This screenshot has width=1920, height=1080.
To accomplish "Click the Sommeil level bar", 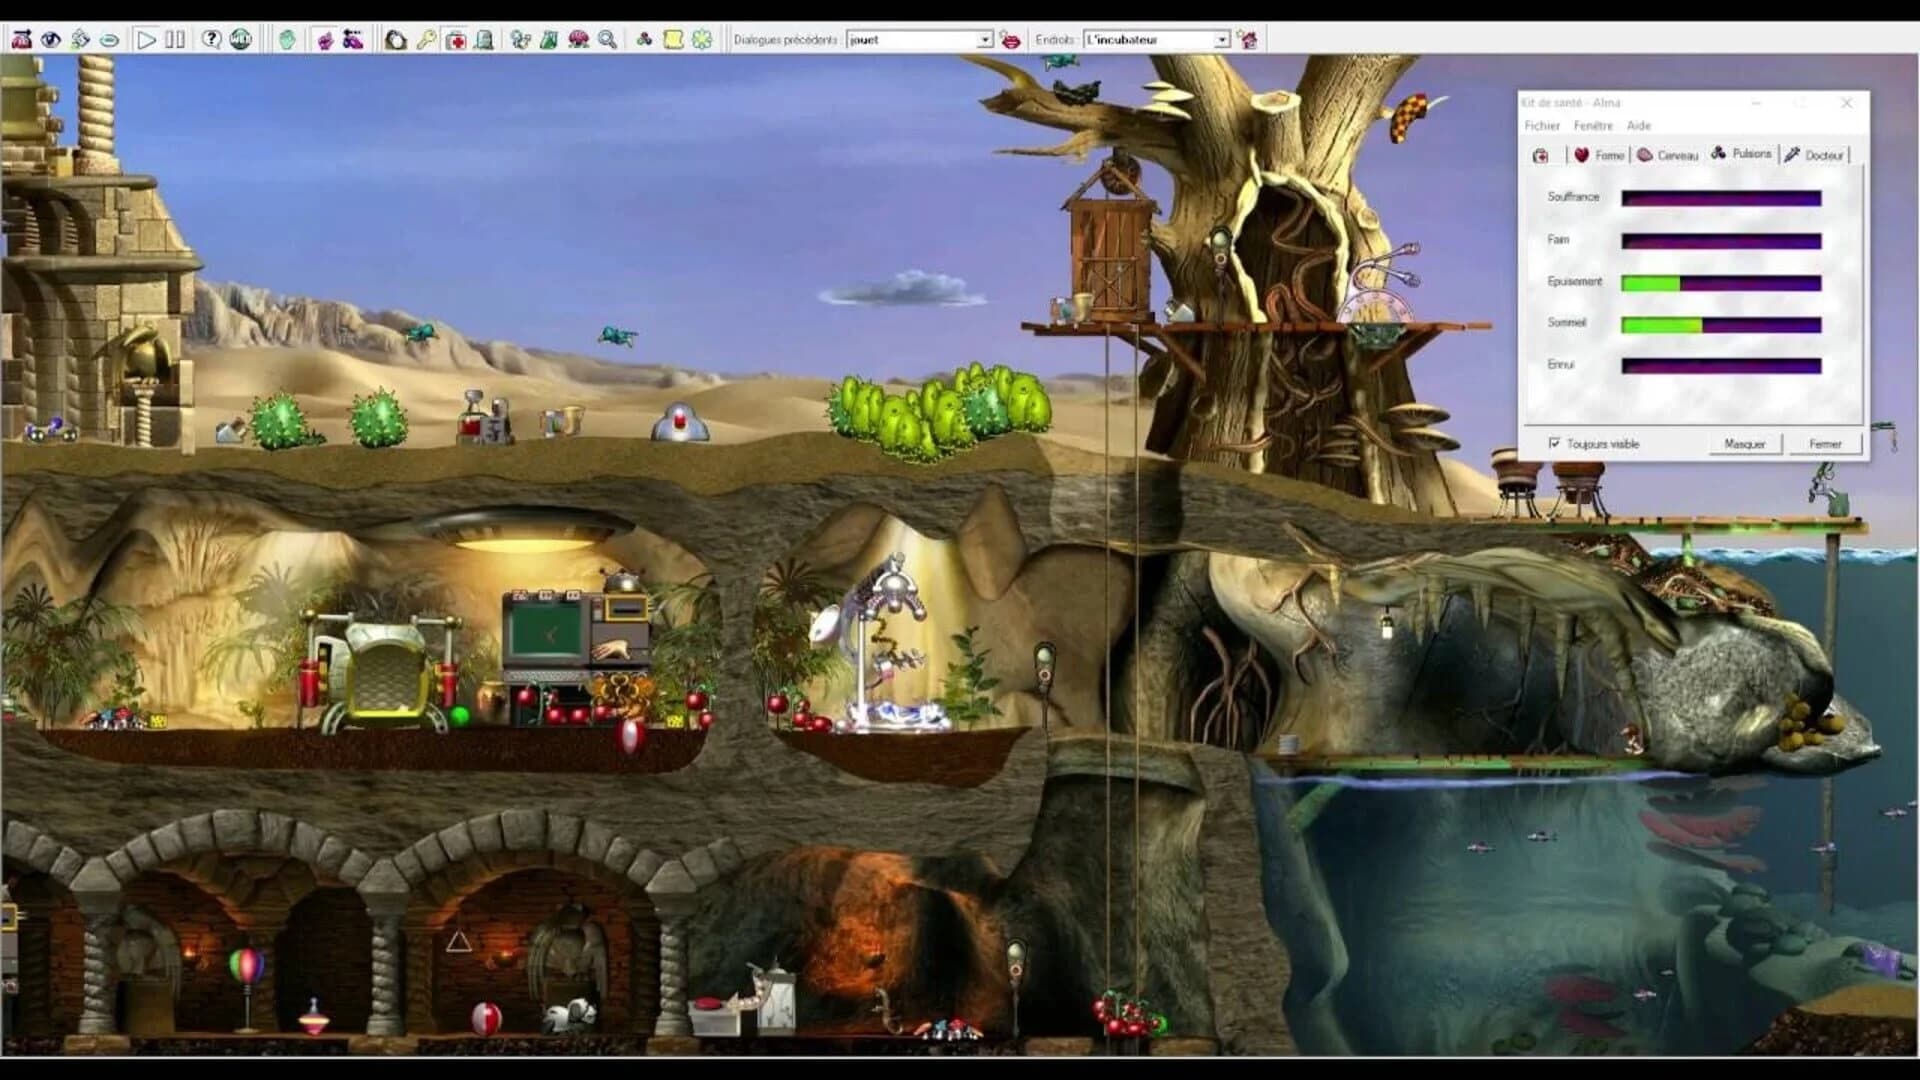I will click(1720, 323).
